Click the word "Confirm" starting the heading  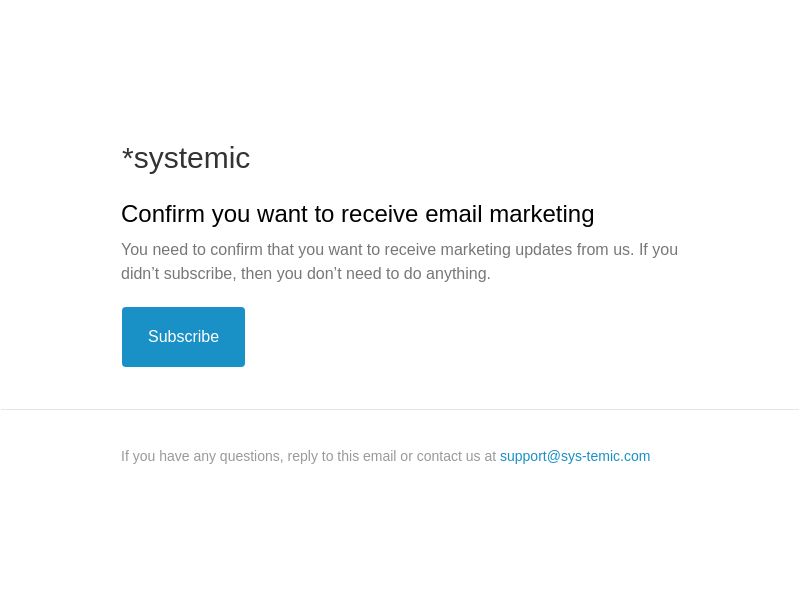click(x=162, y=214)
